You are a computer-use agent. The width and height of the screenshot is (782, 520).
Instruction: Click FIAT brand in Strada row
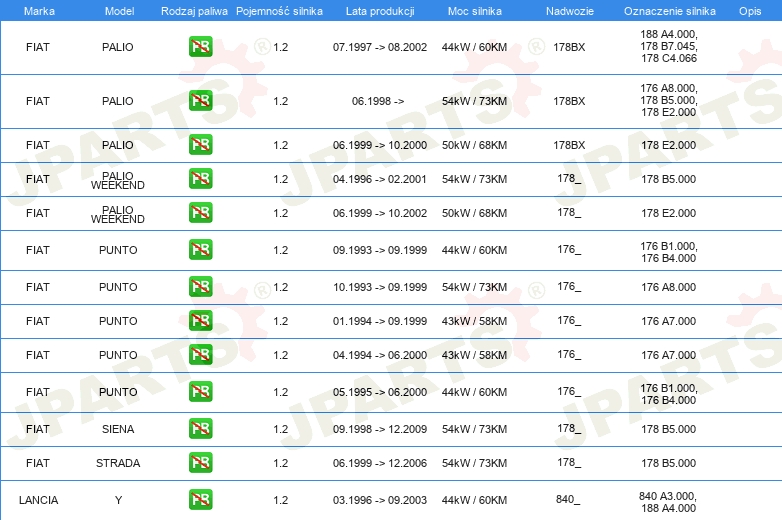click(38, 463)
